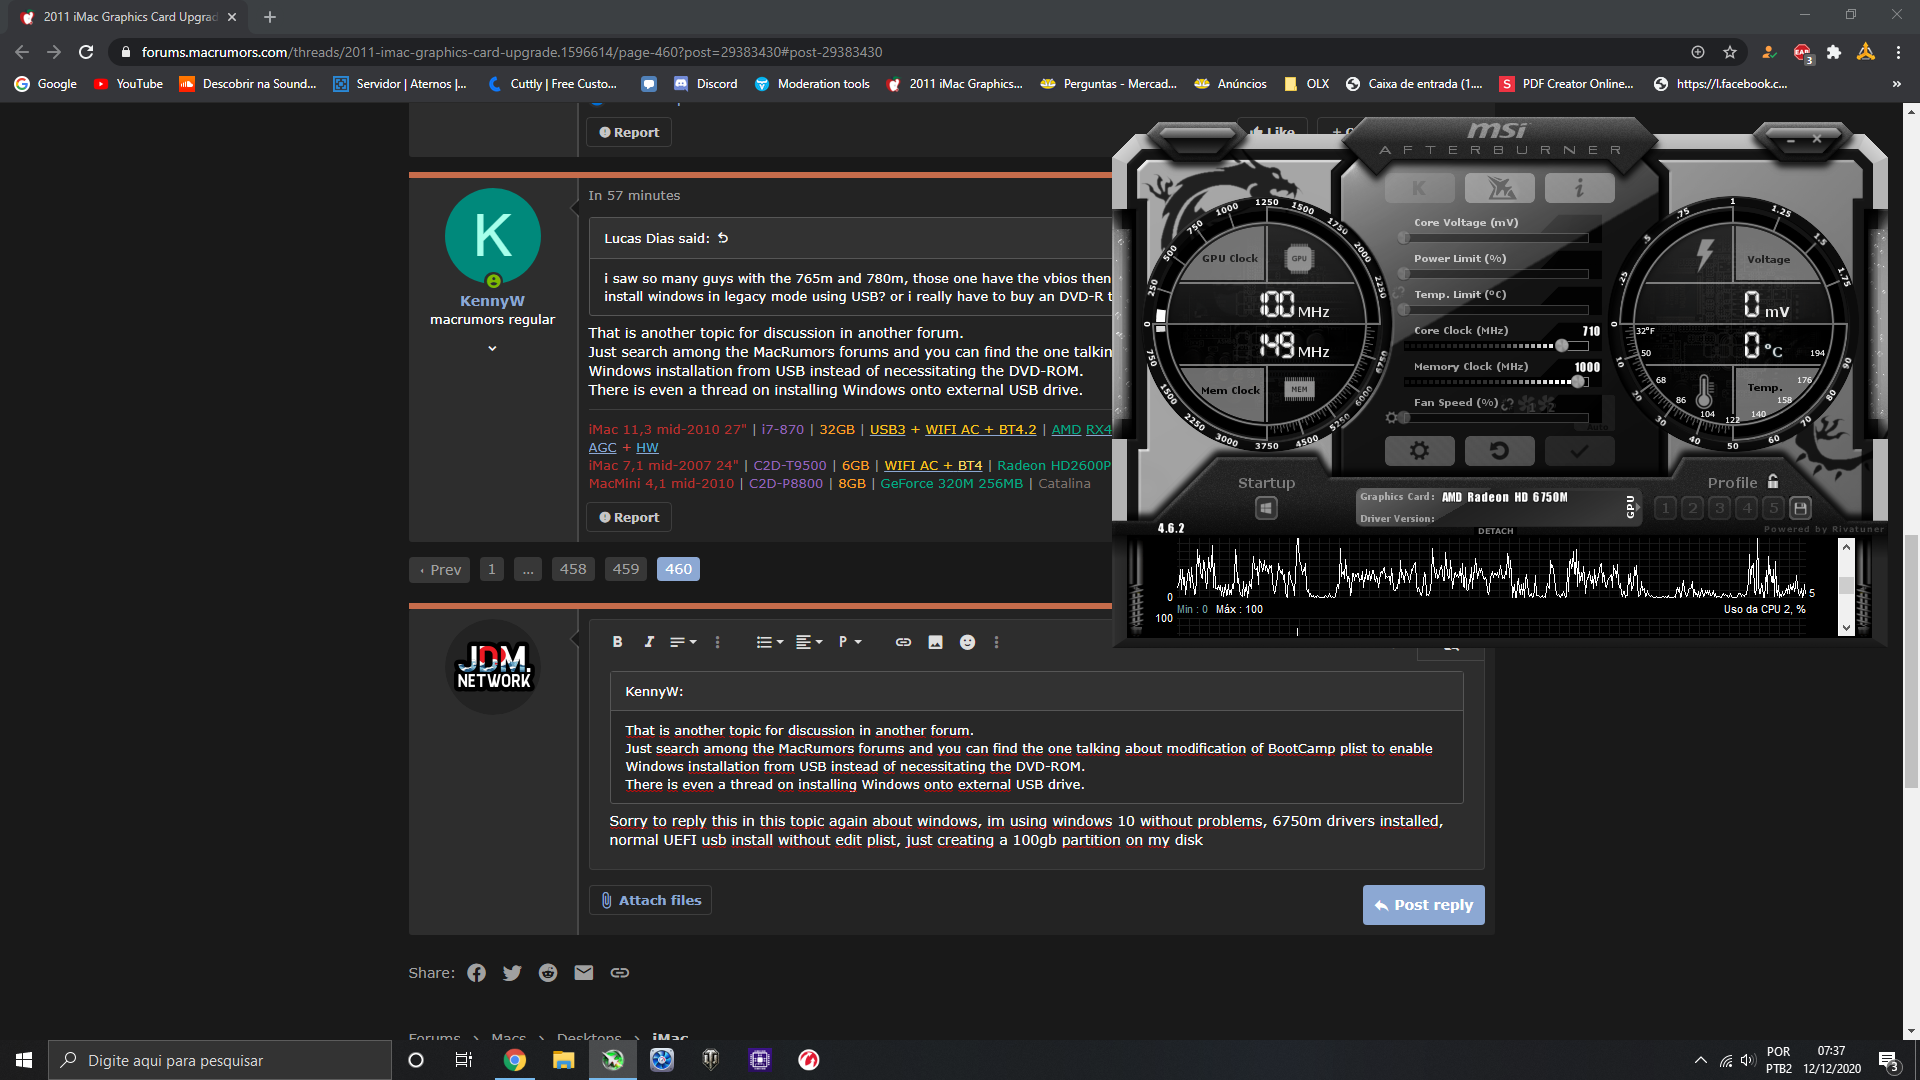Click the Post reply button

(x=1423, y=905)
